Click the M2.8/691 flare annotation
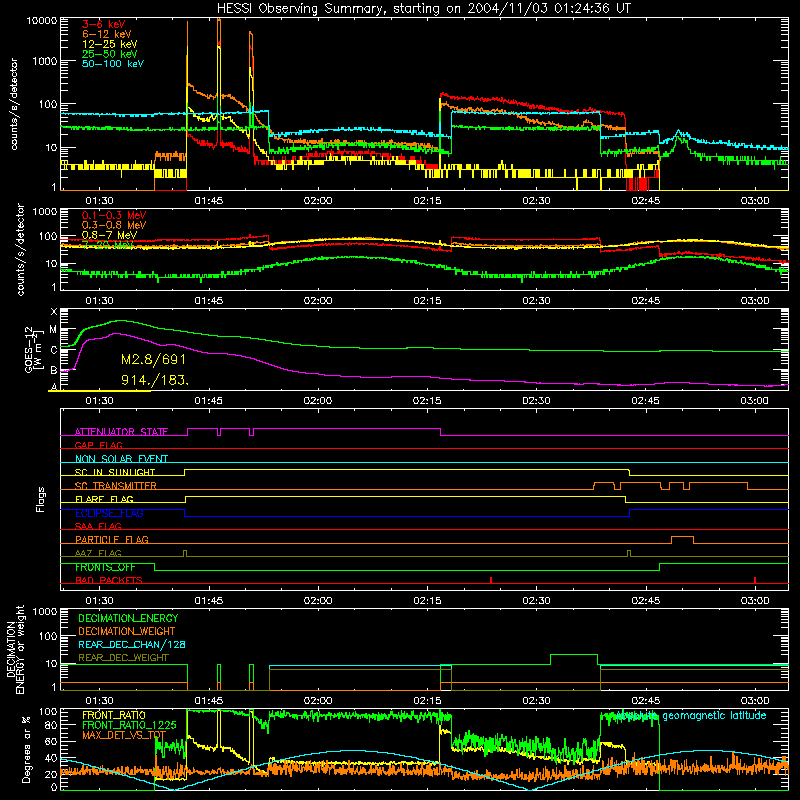This screenshot has width=800, height=800. [x=154, y=360]
